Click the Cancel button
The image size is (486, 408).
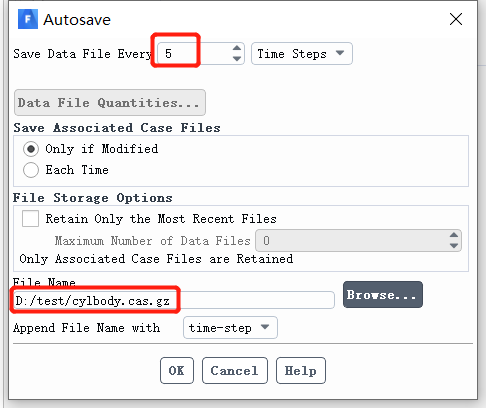(x=235, y=370)
